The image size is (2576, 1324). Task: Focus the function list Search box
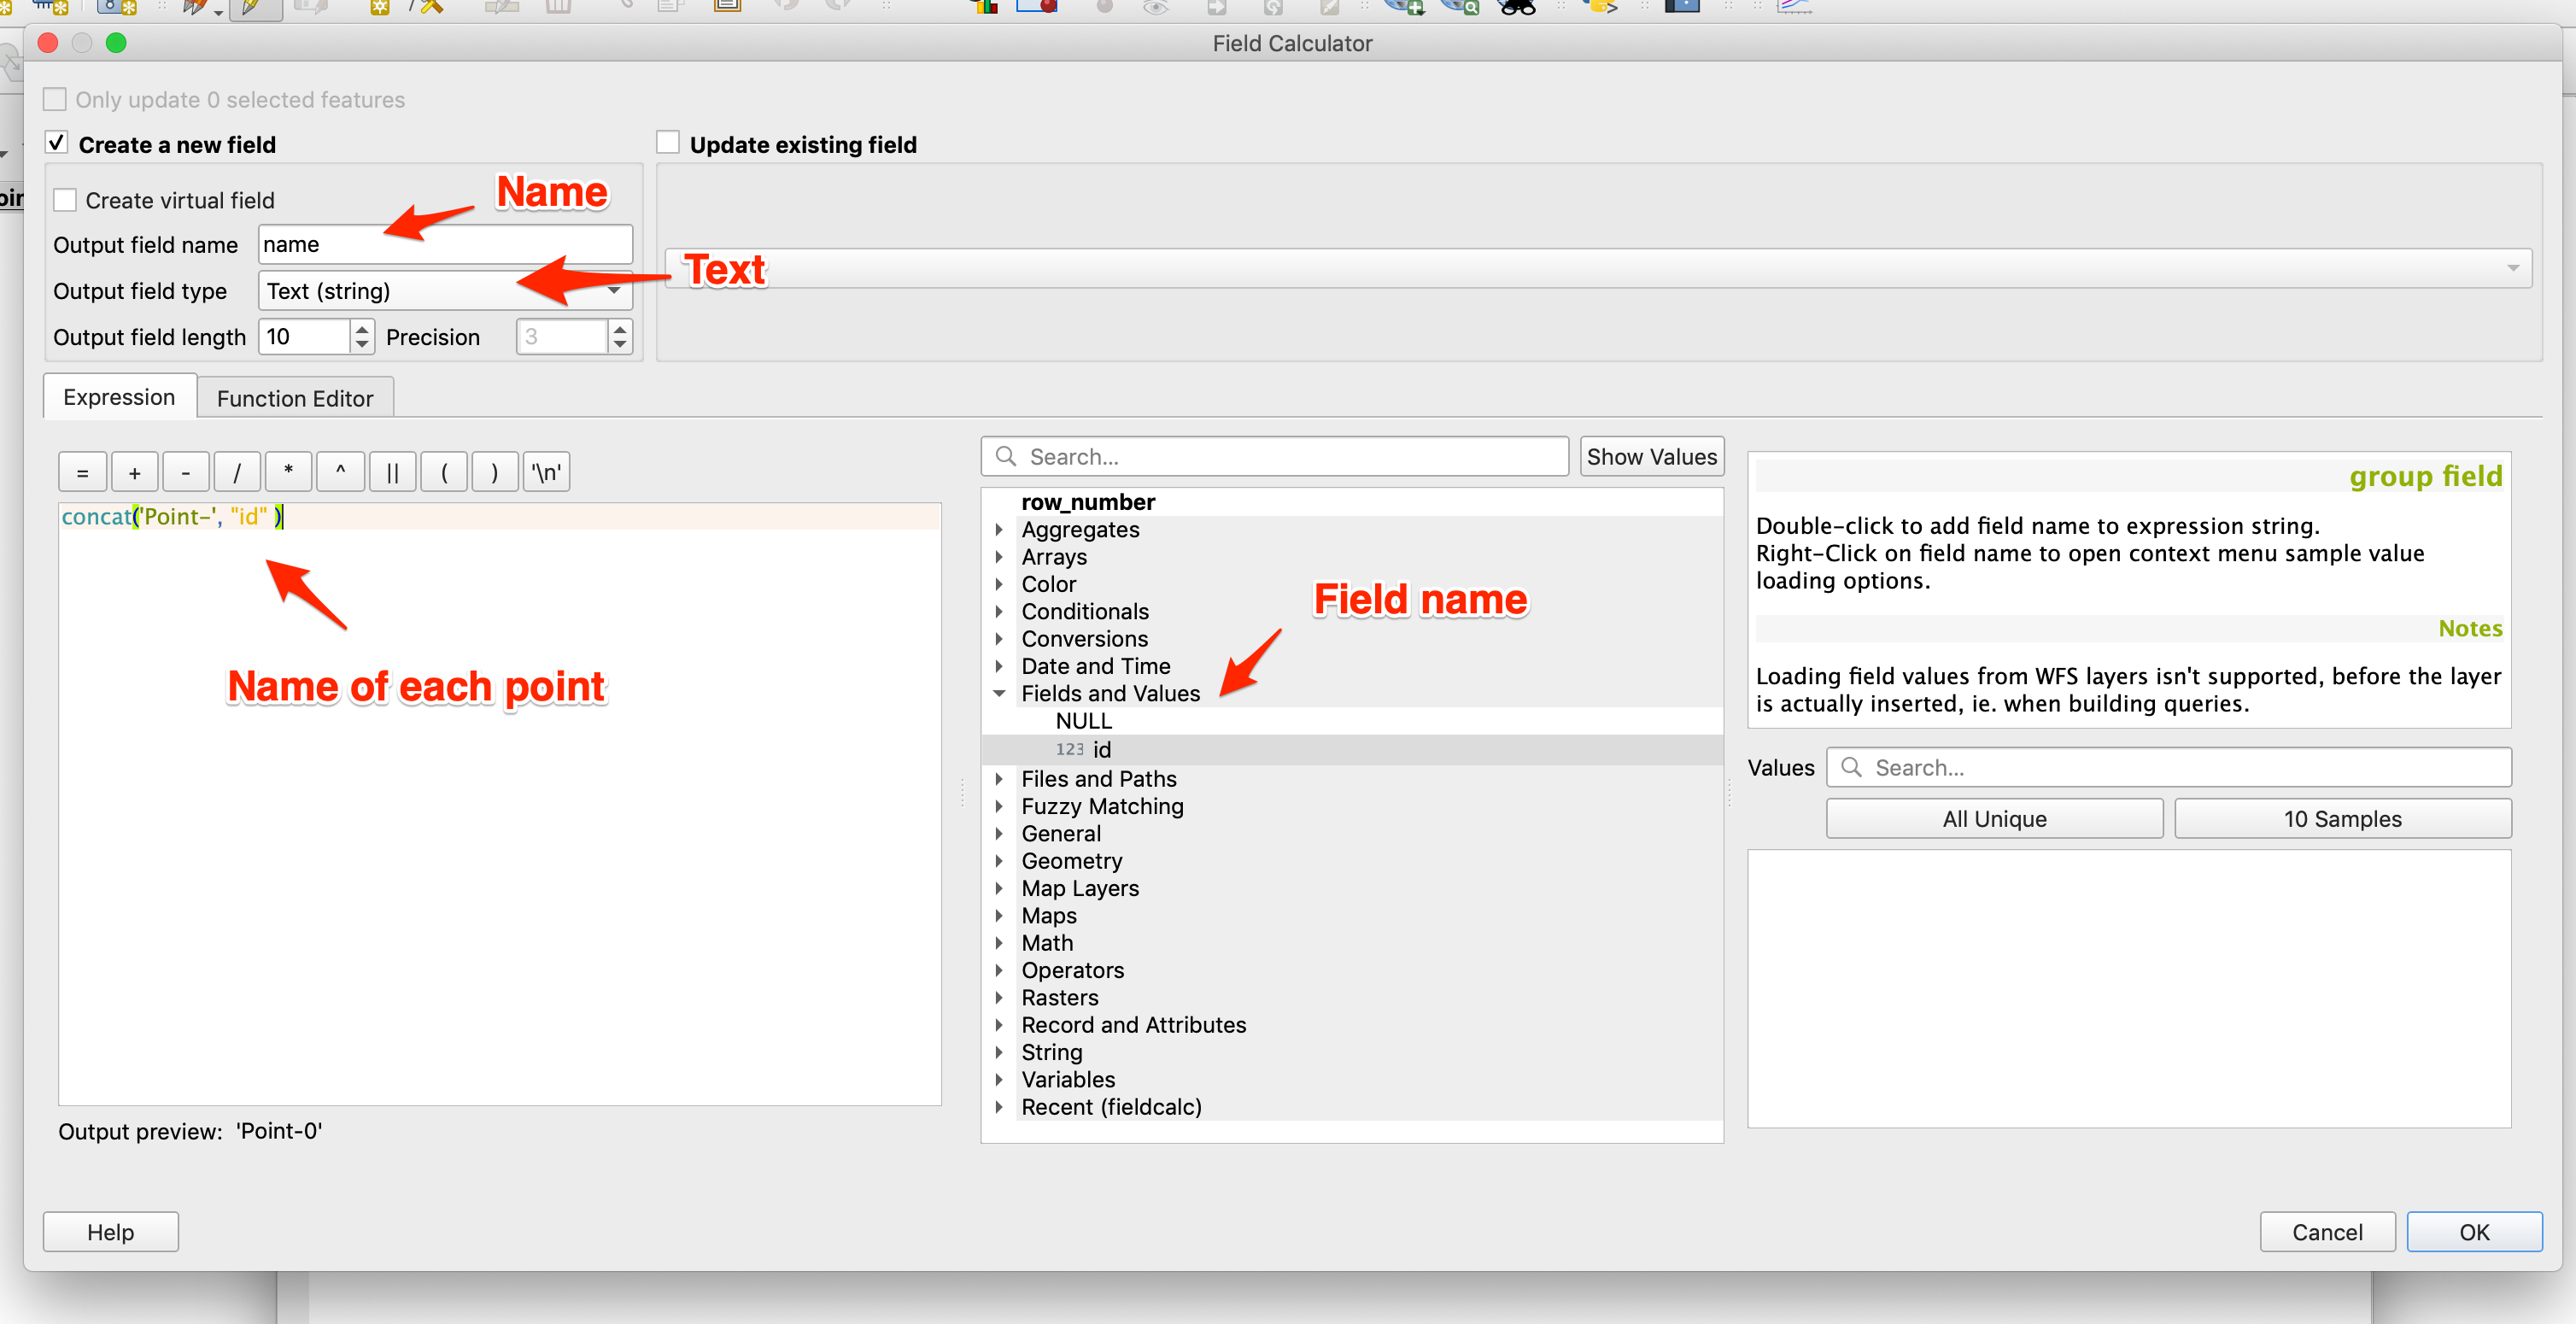(x=1275, y=457)
